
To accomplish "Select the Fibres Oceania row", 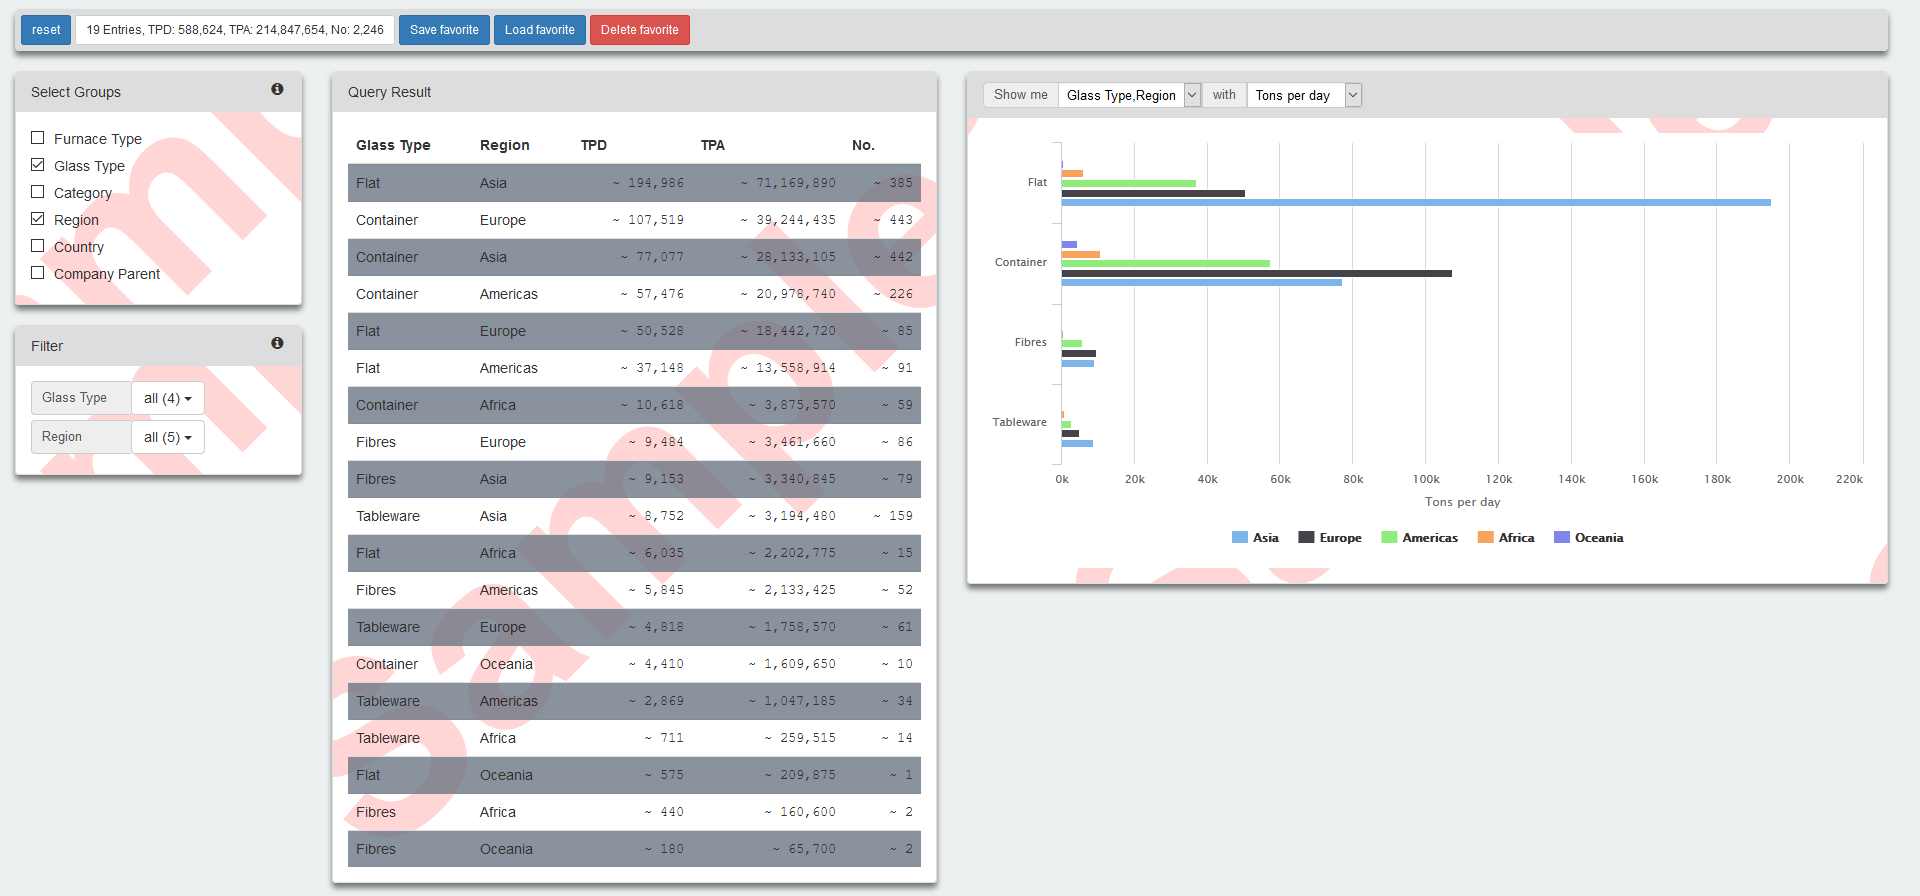I will click(x=634, y=849).
